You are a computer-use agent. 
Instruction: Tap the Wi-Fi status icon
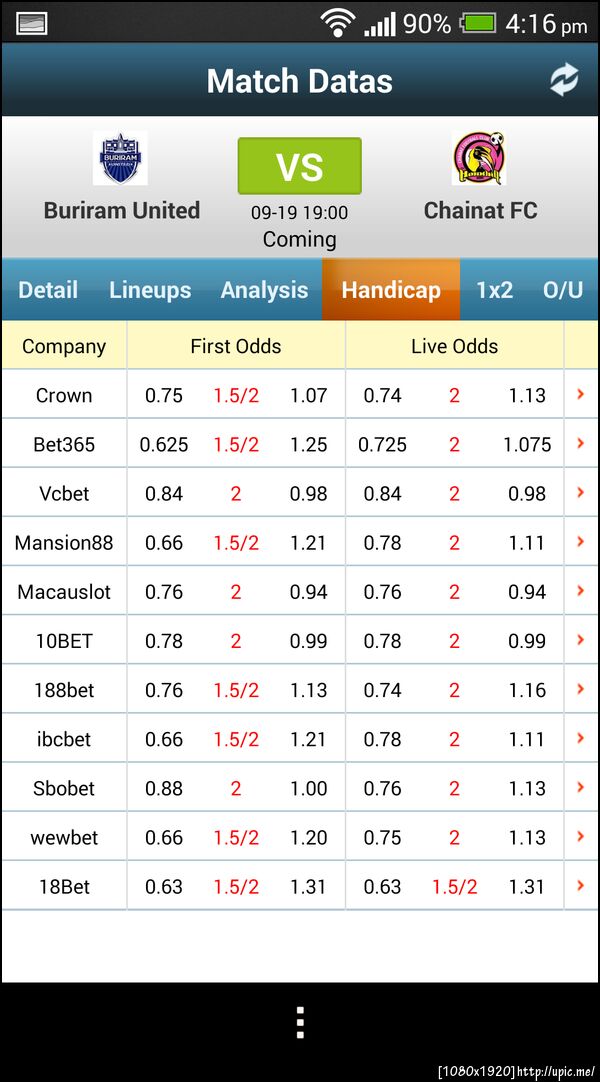338,22
